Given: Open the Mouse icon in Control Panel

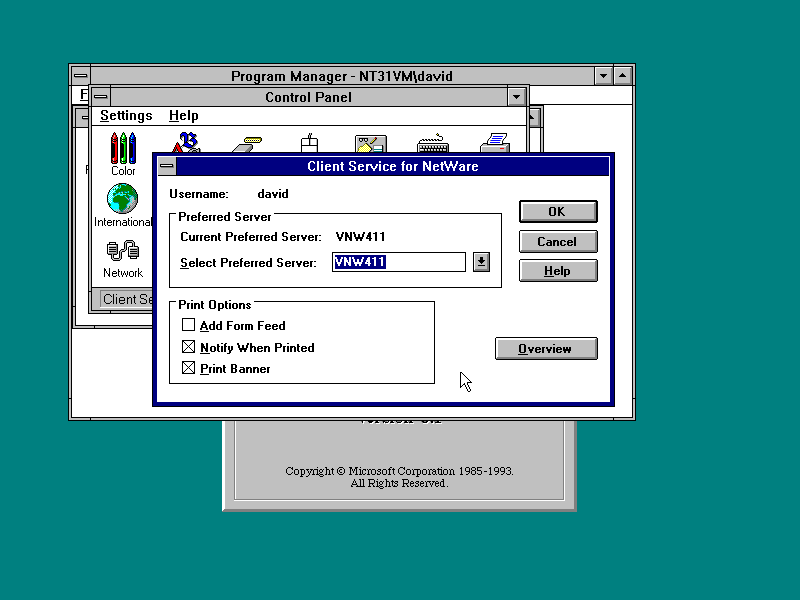Looking at the screenshot, I should 309,143.
